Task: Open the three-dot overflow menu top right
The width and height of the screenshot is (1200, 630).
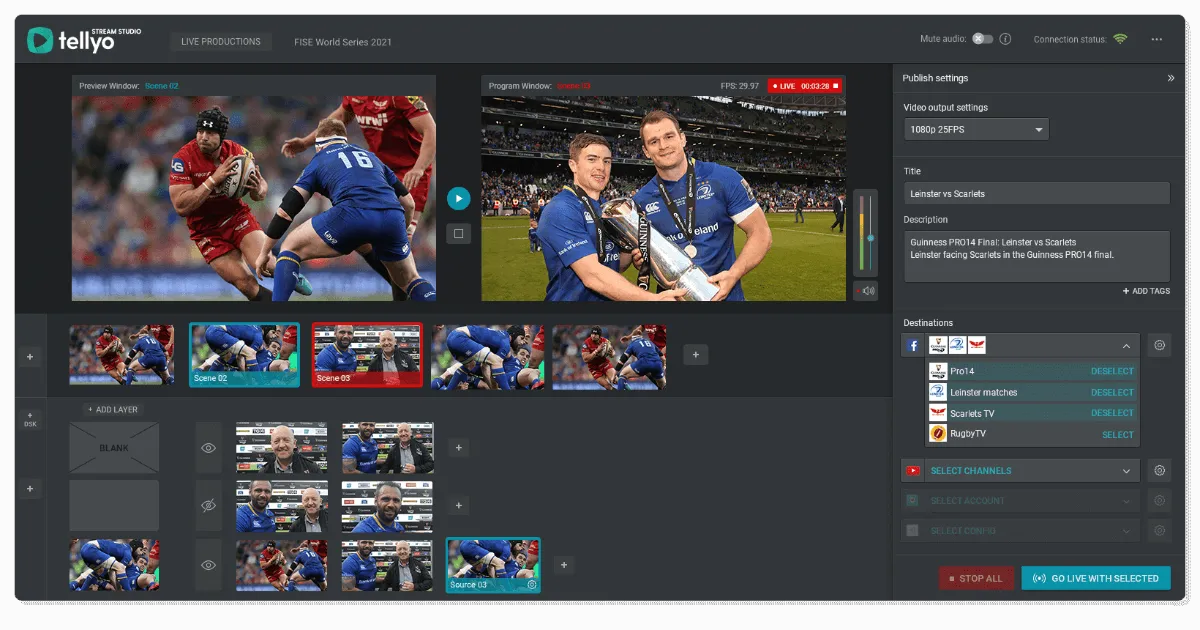Action: click(1157, 38)
